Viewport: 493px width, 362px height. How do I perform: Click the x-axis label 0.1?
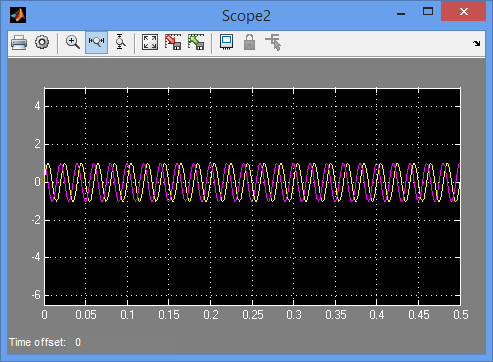click(x=127, y=315)
